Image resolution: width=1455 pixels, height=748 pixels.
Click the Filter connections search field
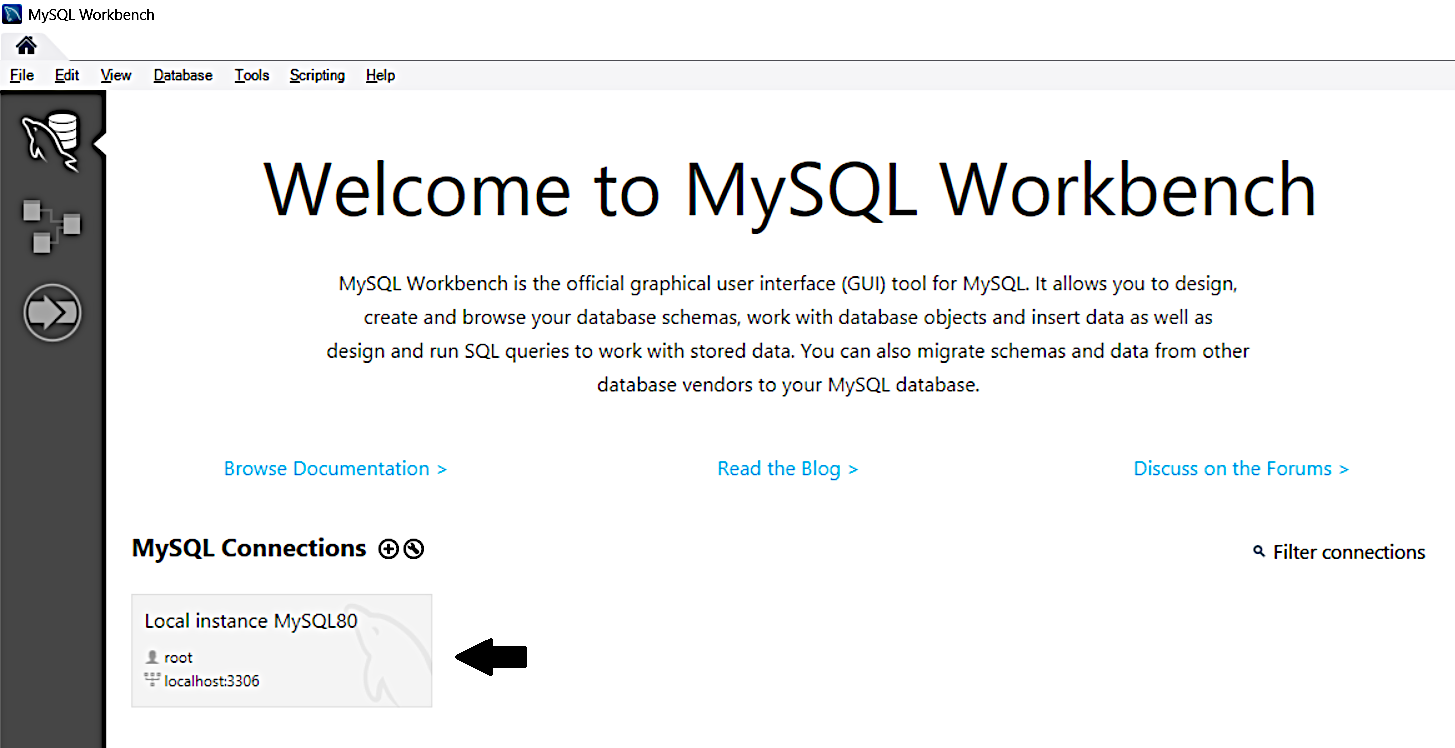[1349, 552]
